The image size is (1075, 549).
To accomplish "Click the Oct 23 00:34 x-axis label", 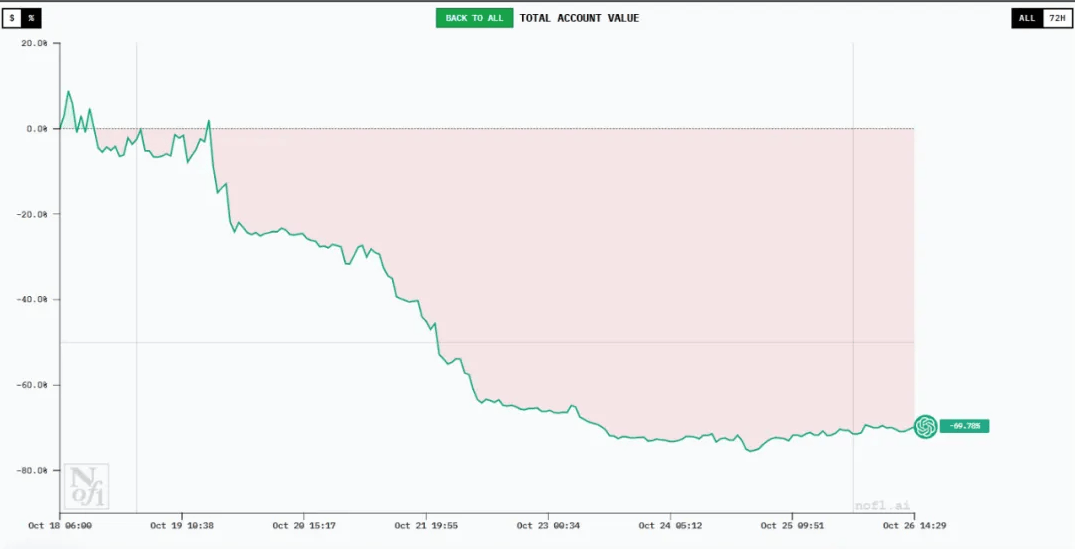I will [x=547, y=525].
